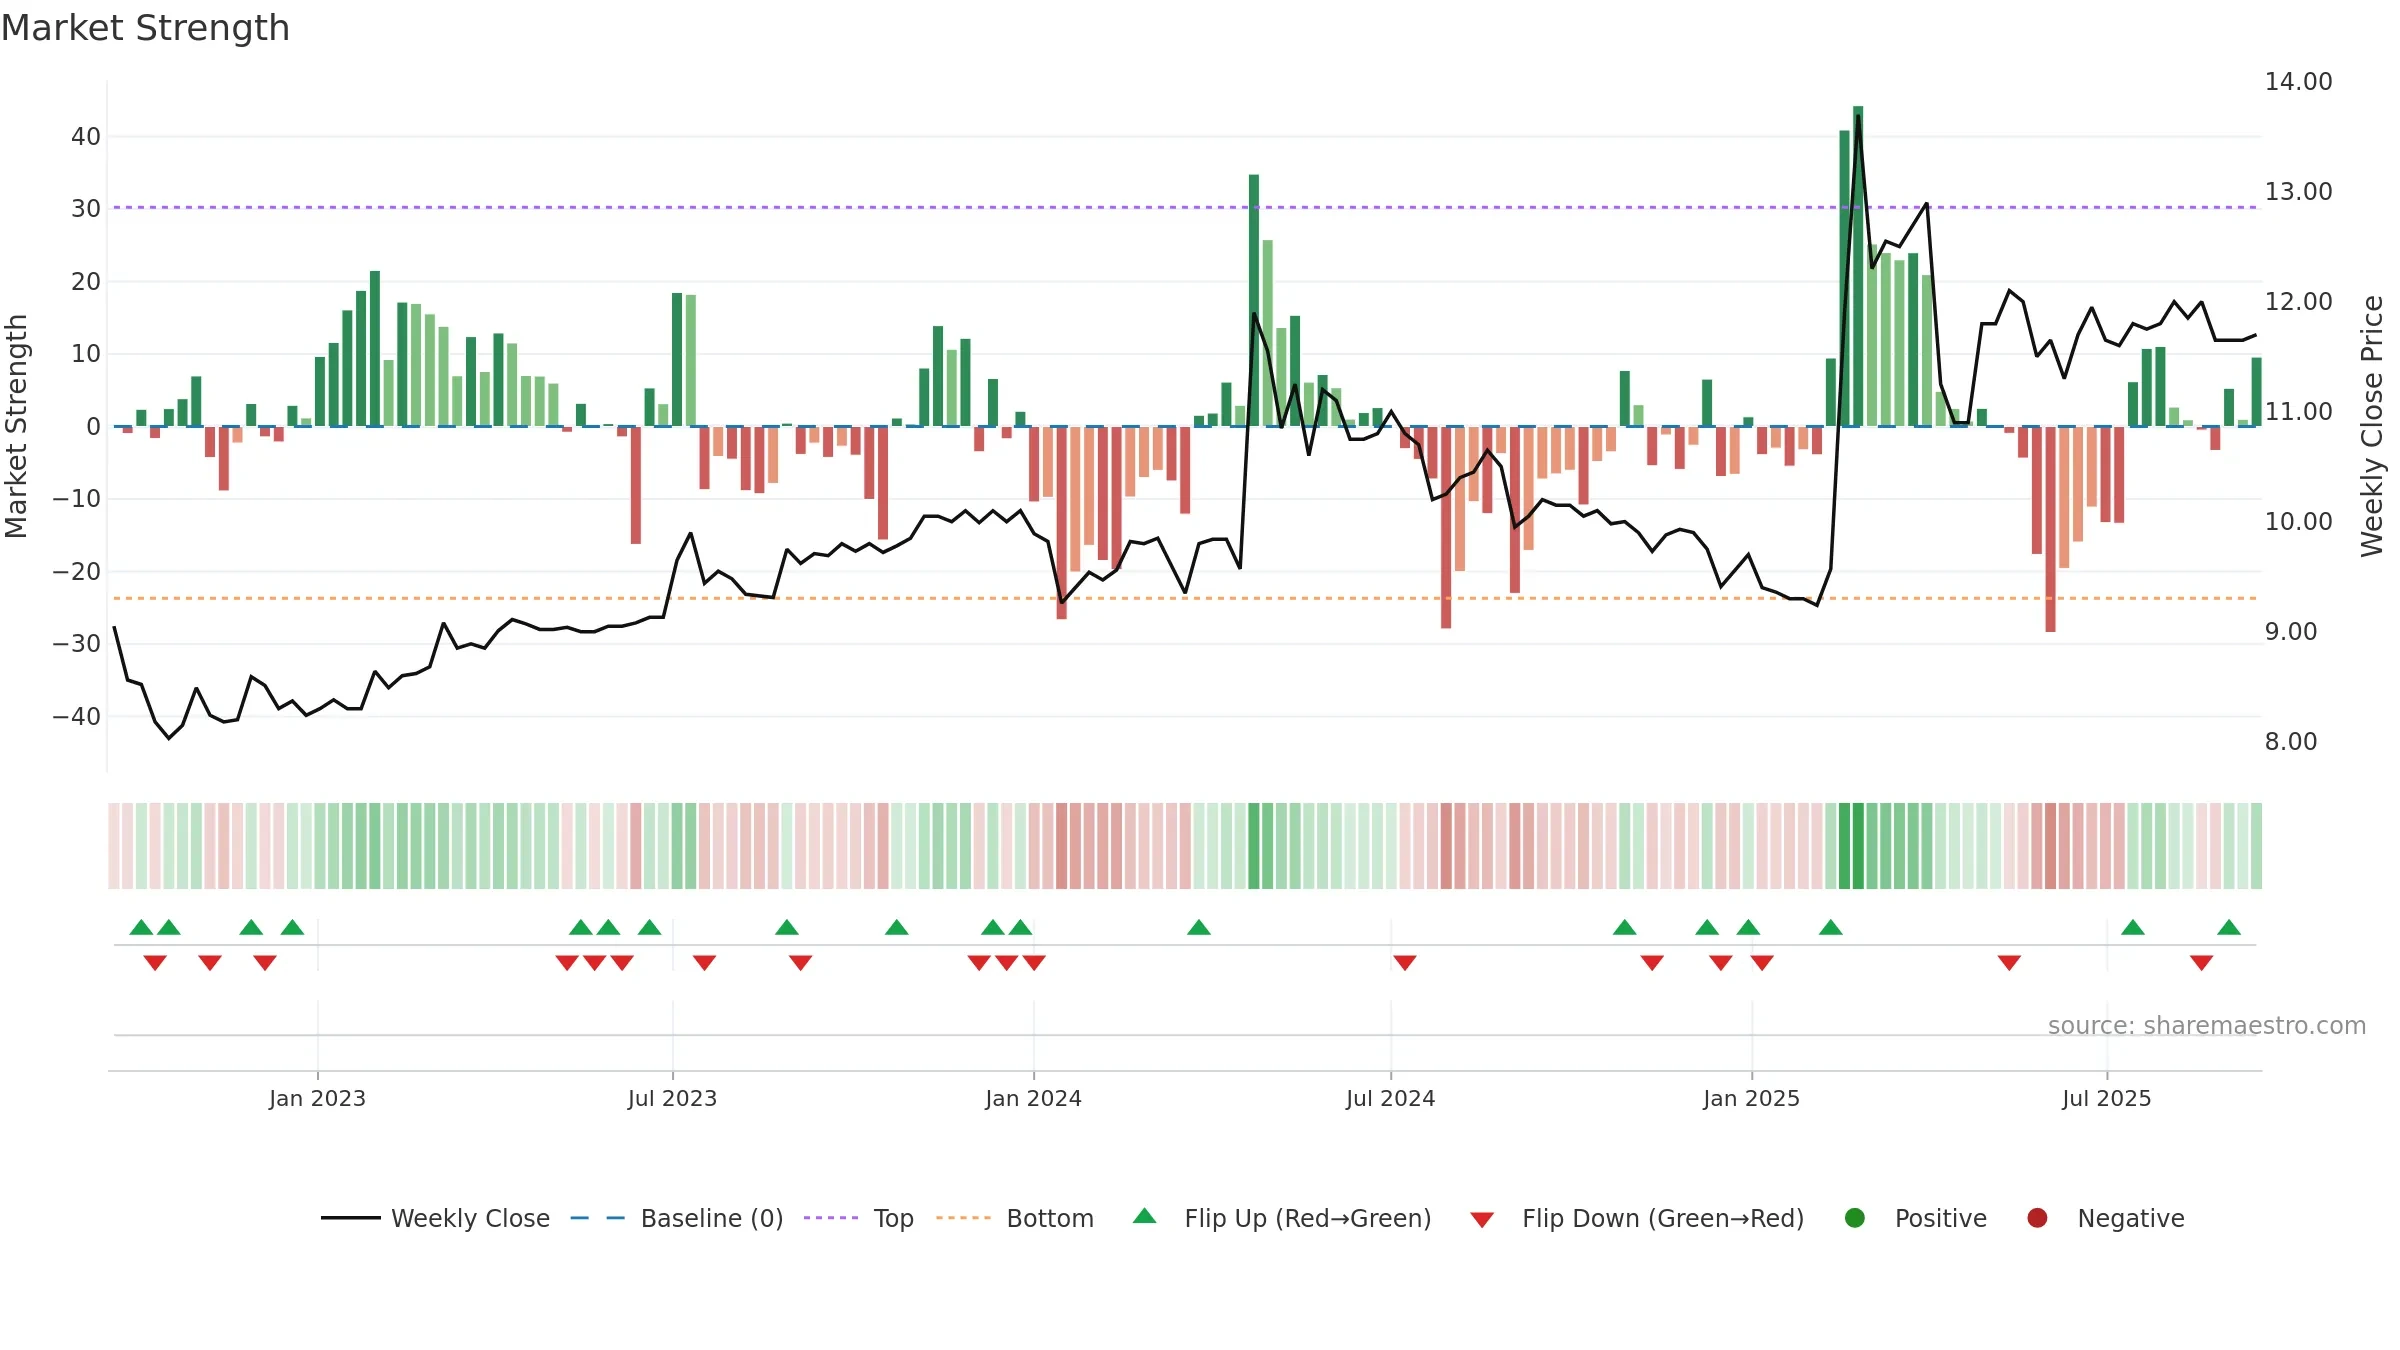Screen dimensions: 2400x1350
Task: Click the dark green heat strip cell in 2025
Action: [x=1858, y=846]
